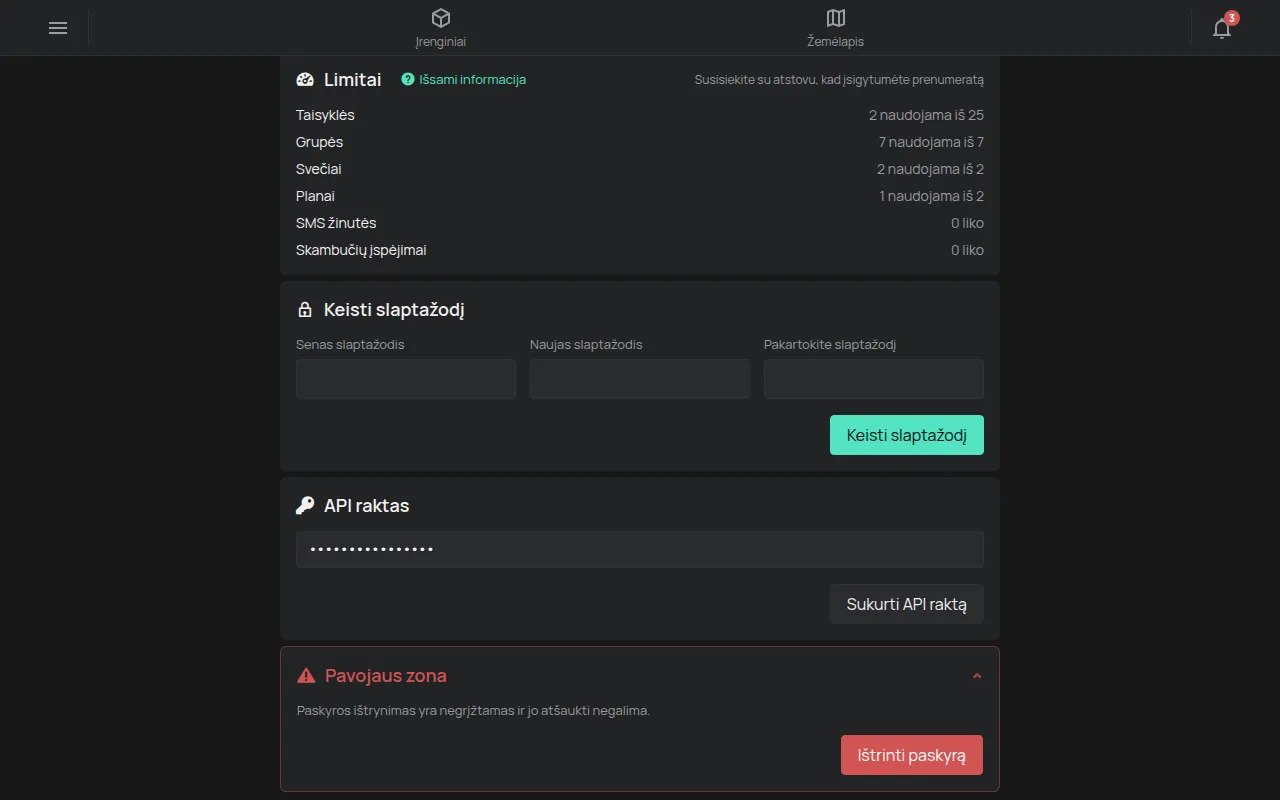Focus the Pakartokite slaptažodį field
The height and width of the screenshot is (800, 1280).
[874, 379]
